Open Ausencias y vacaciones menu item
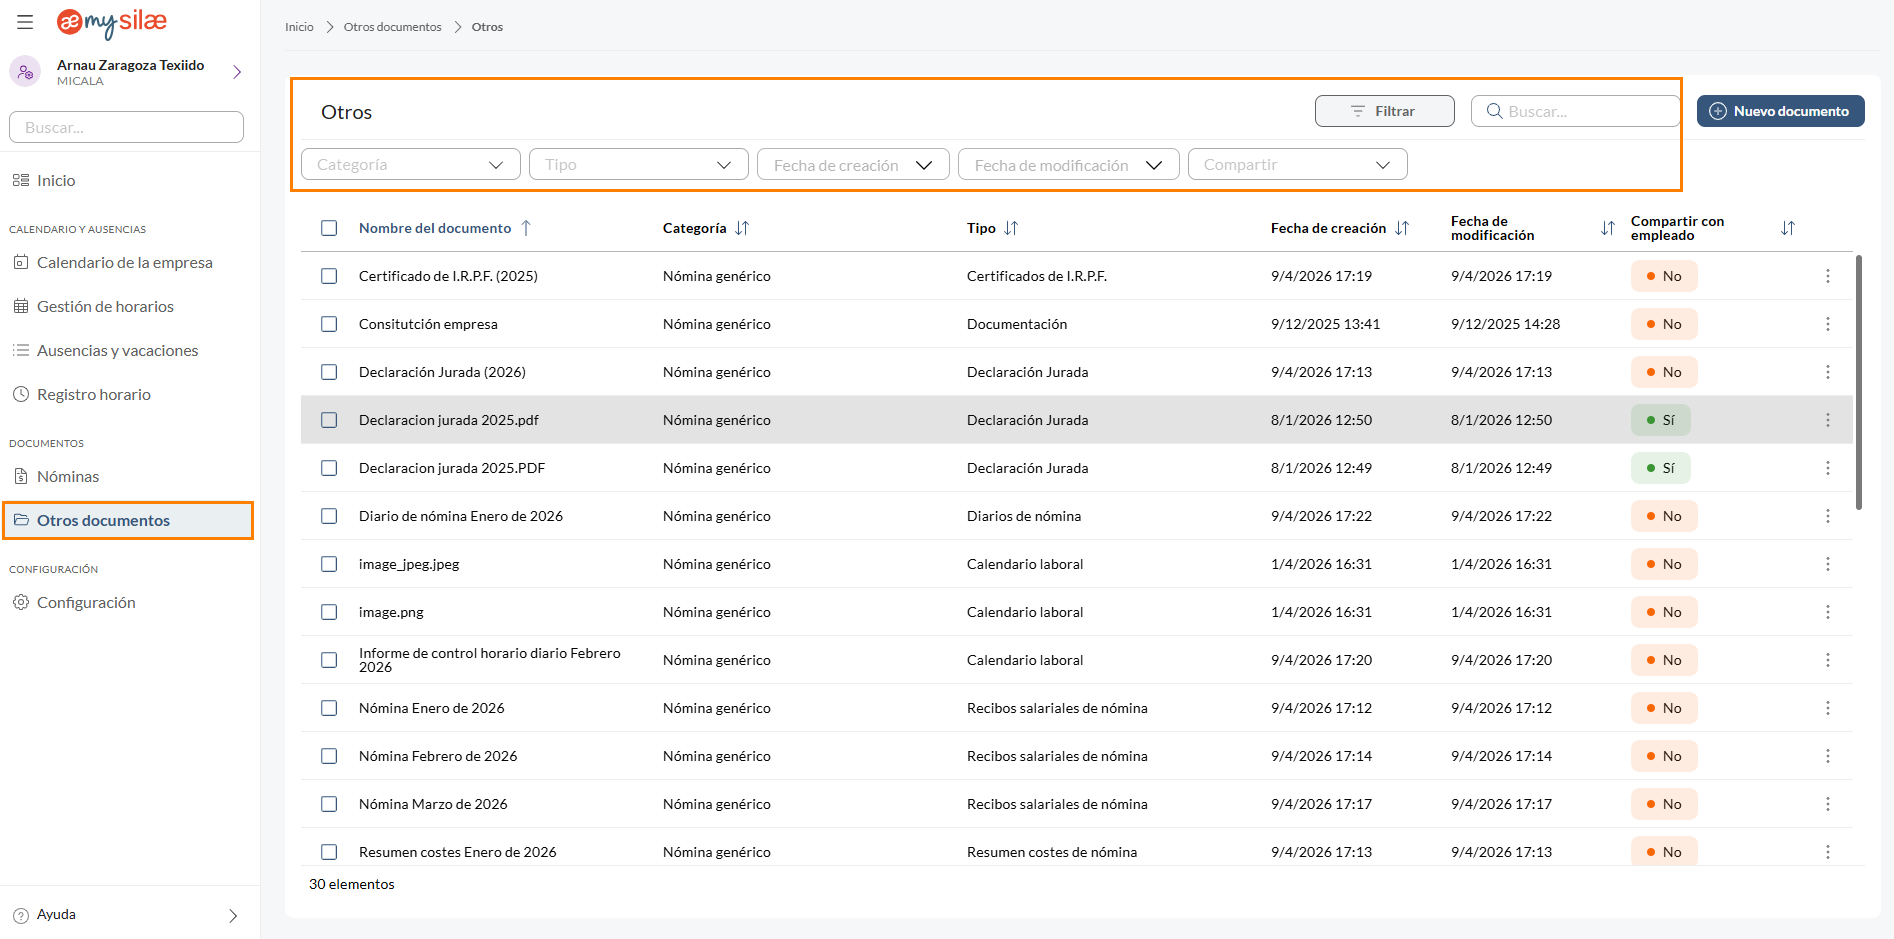The width and height of the screenshot is (1894, 939). tap(117, 351)
